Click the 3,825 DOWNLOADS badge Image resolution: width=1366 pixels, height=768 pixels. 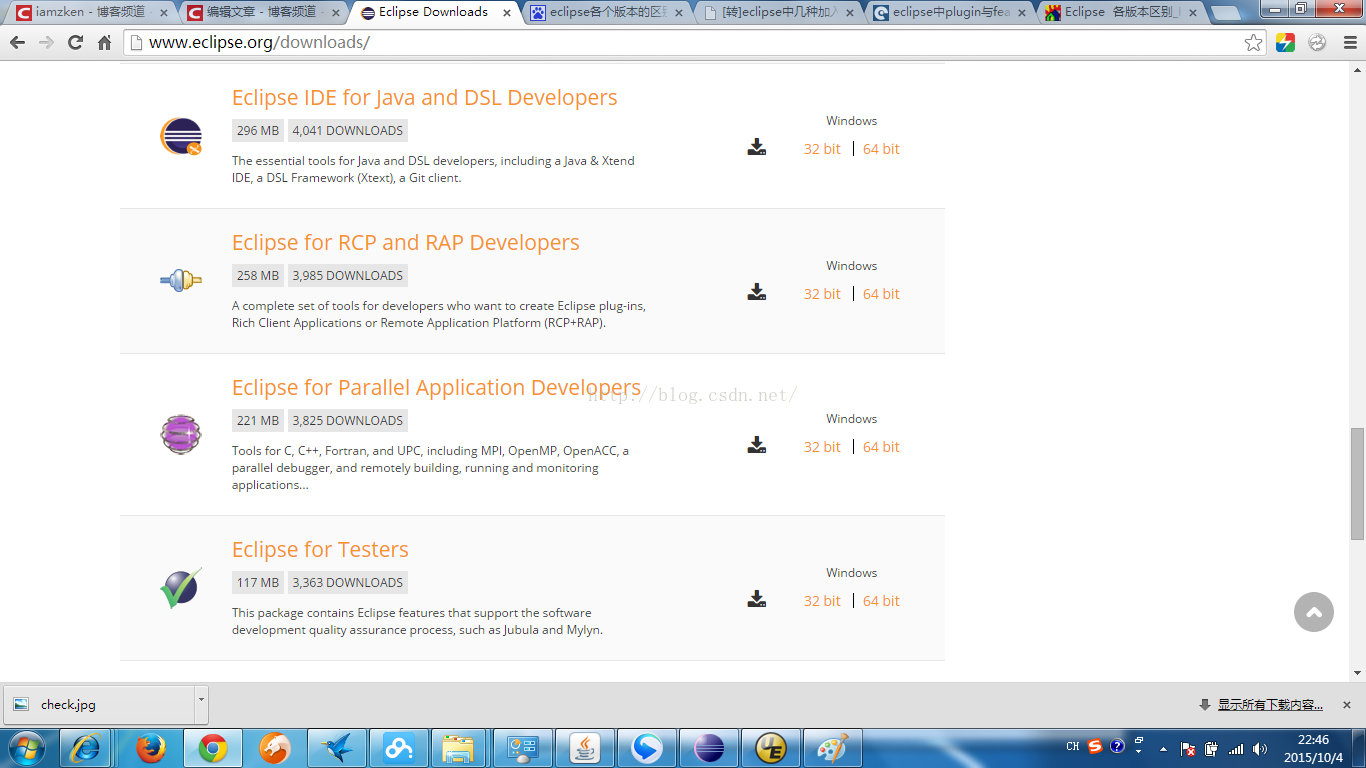click(x=348, y=421)
